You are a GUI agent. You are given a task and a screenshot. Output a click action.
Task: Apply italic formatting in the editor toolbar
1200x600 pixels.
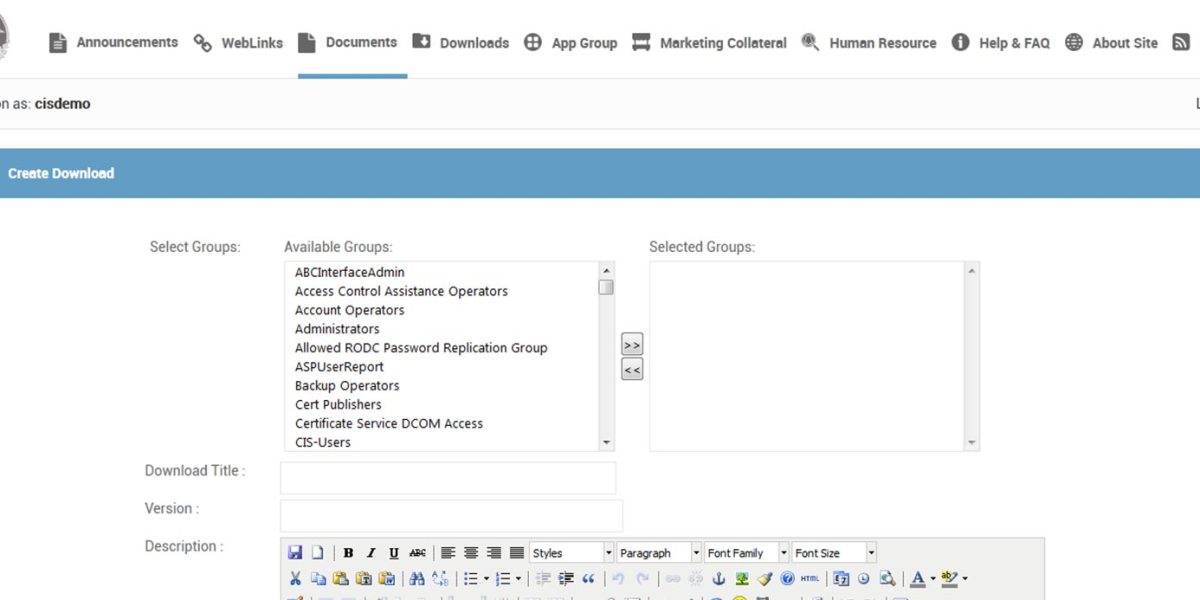[371, 552]
